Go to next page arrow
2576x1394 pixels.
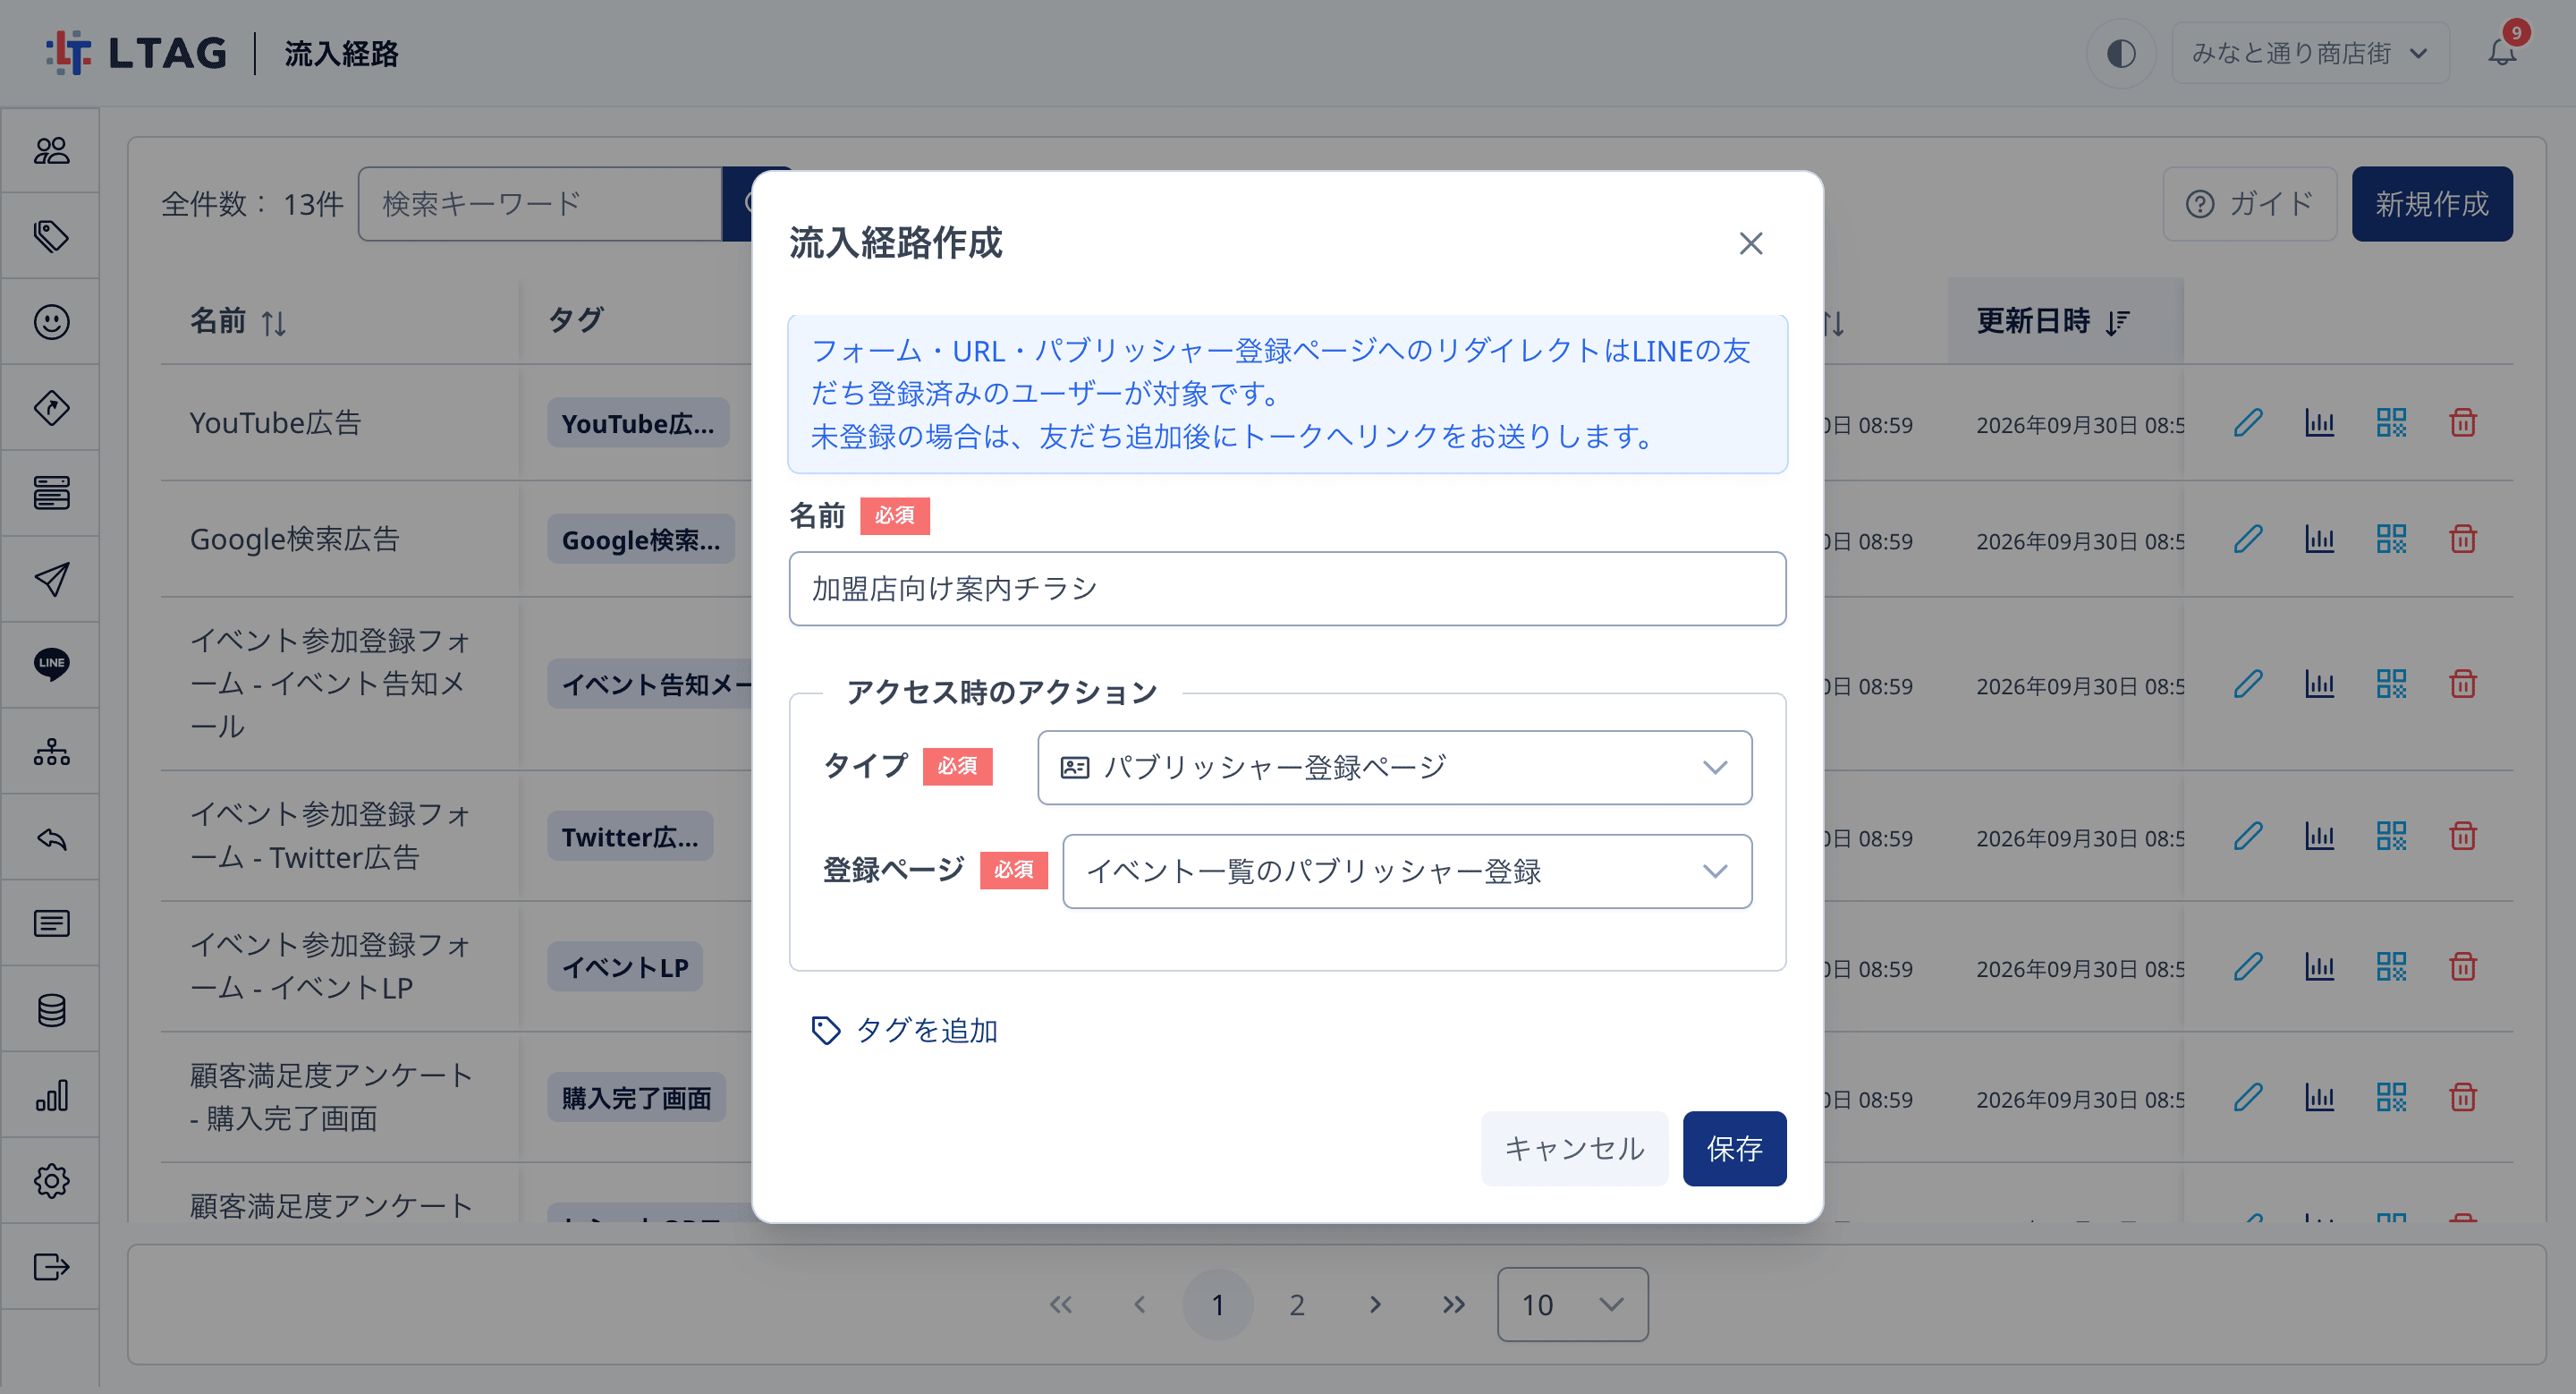click(x=1375, y=1304)
